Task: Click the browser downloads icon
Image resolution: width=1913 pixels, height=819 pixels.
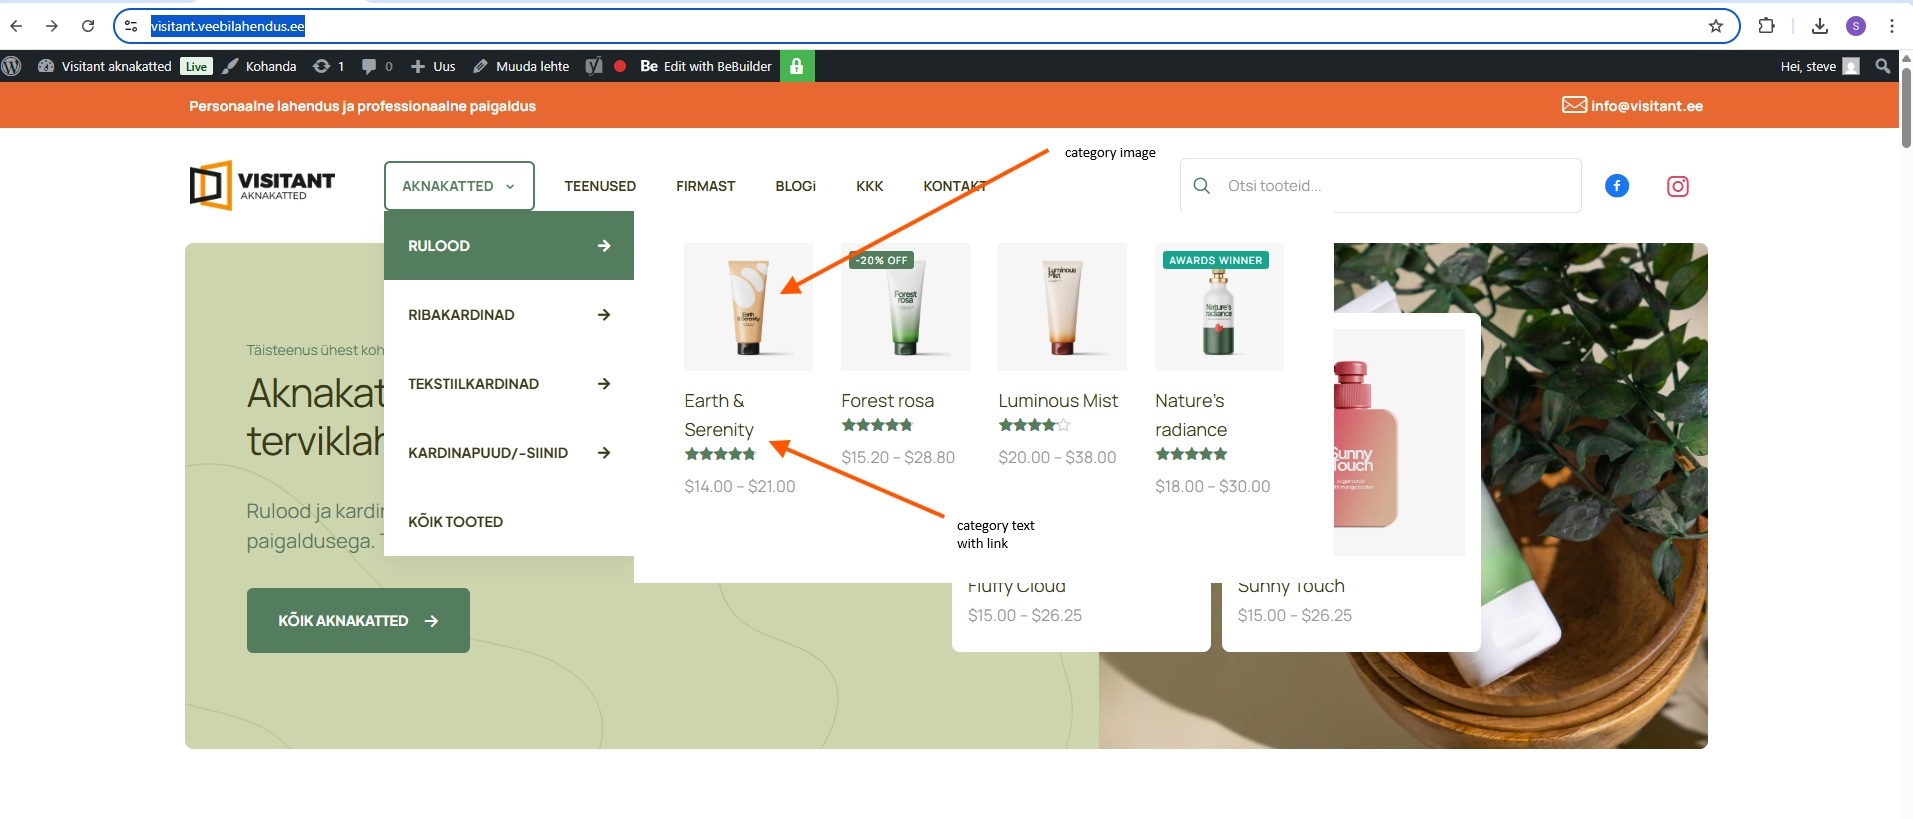Action: [1819, 26]
